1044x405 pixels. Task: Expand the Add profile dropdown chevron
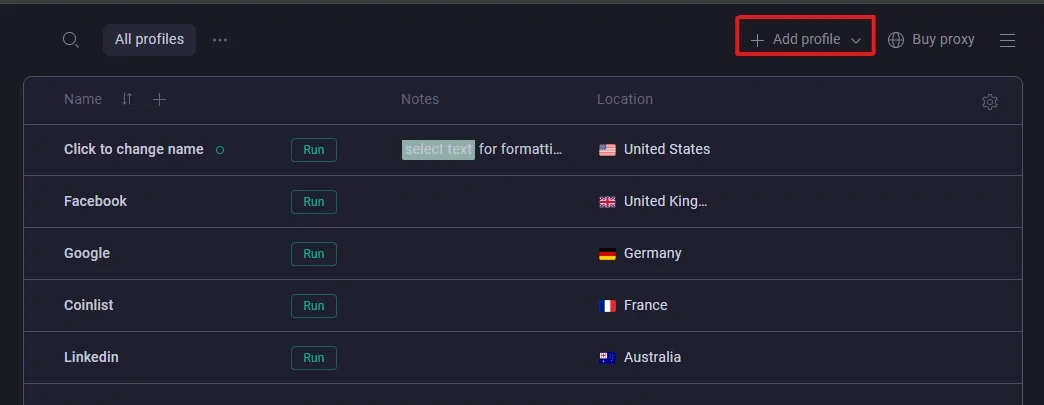pos(856,40)
